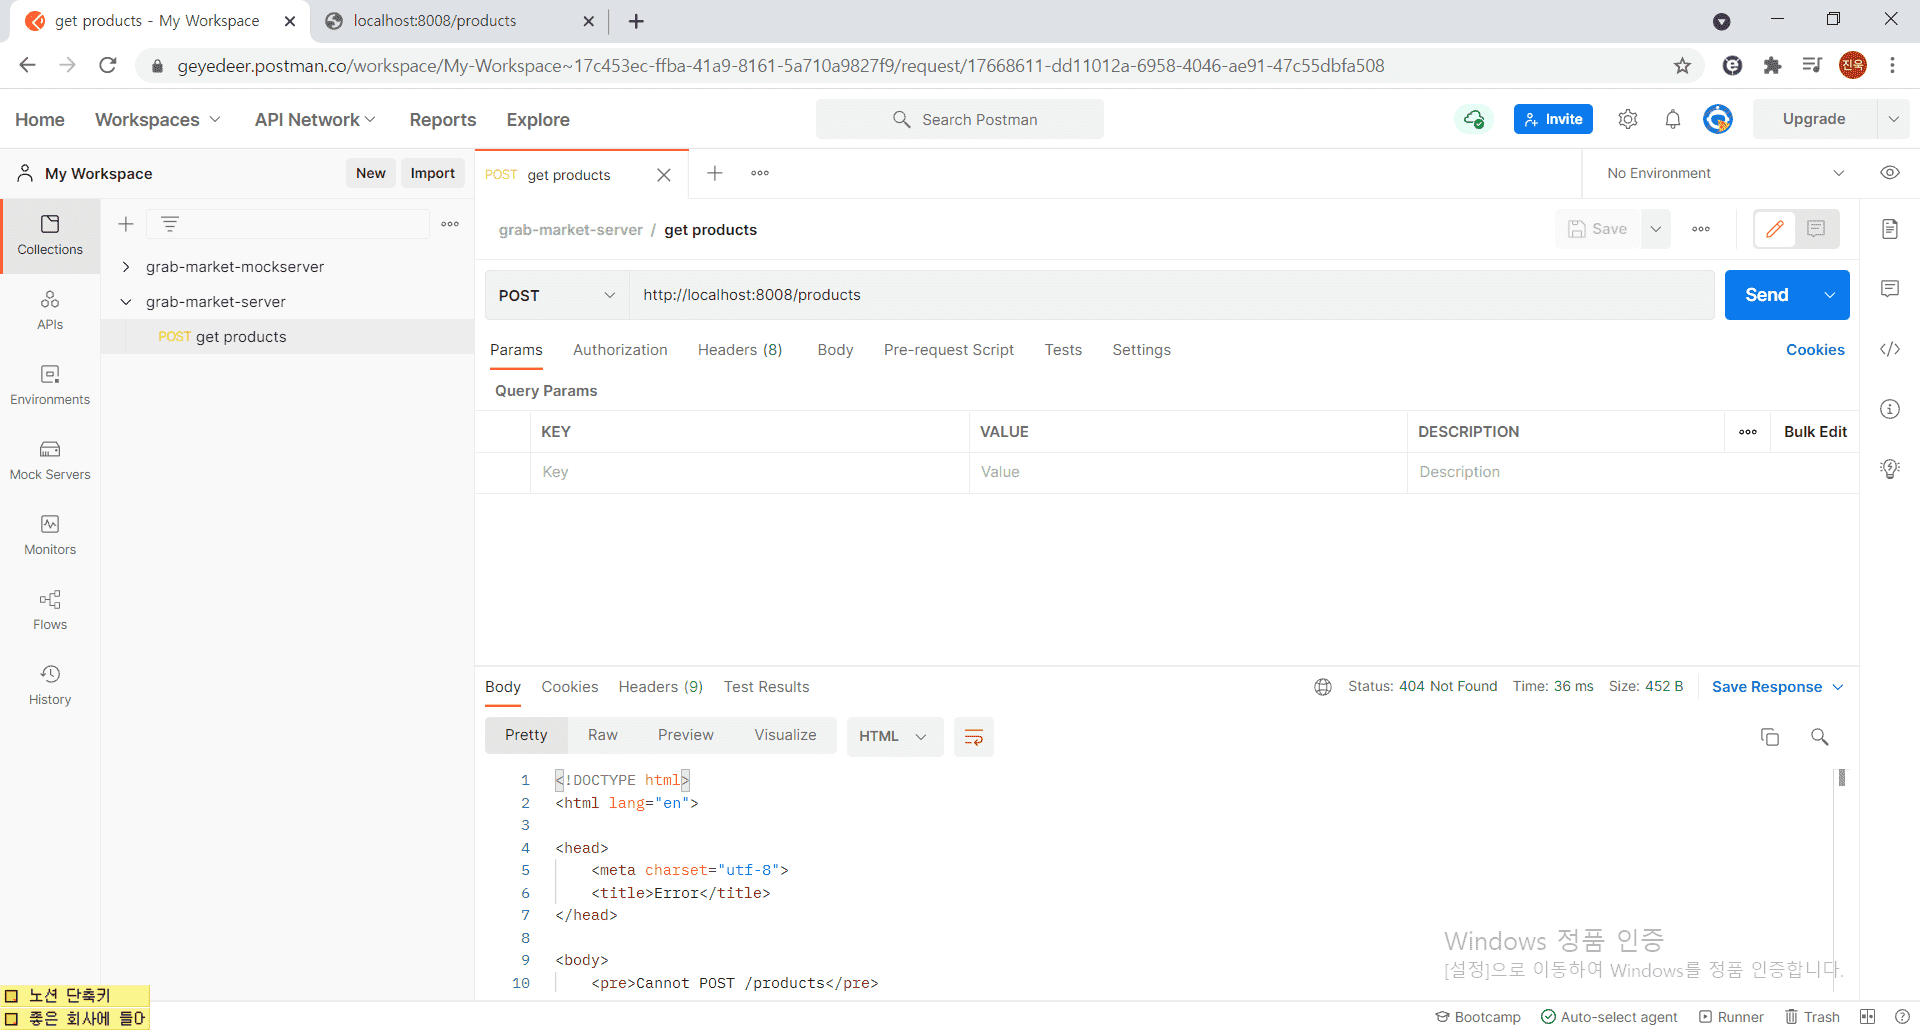1920x1030 pixels.
Task: Open request more actions menu beside Save
Action: 1701,229
